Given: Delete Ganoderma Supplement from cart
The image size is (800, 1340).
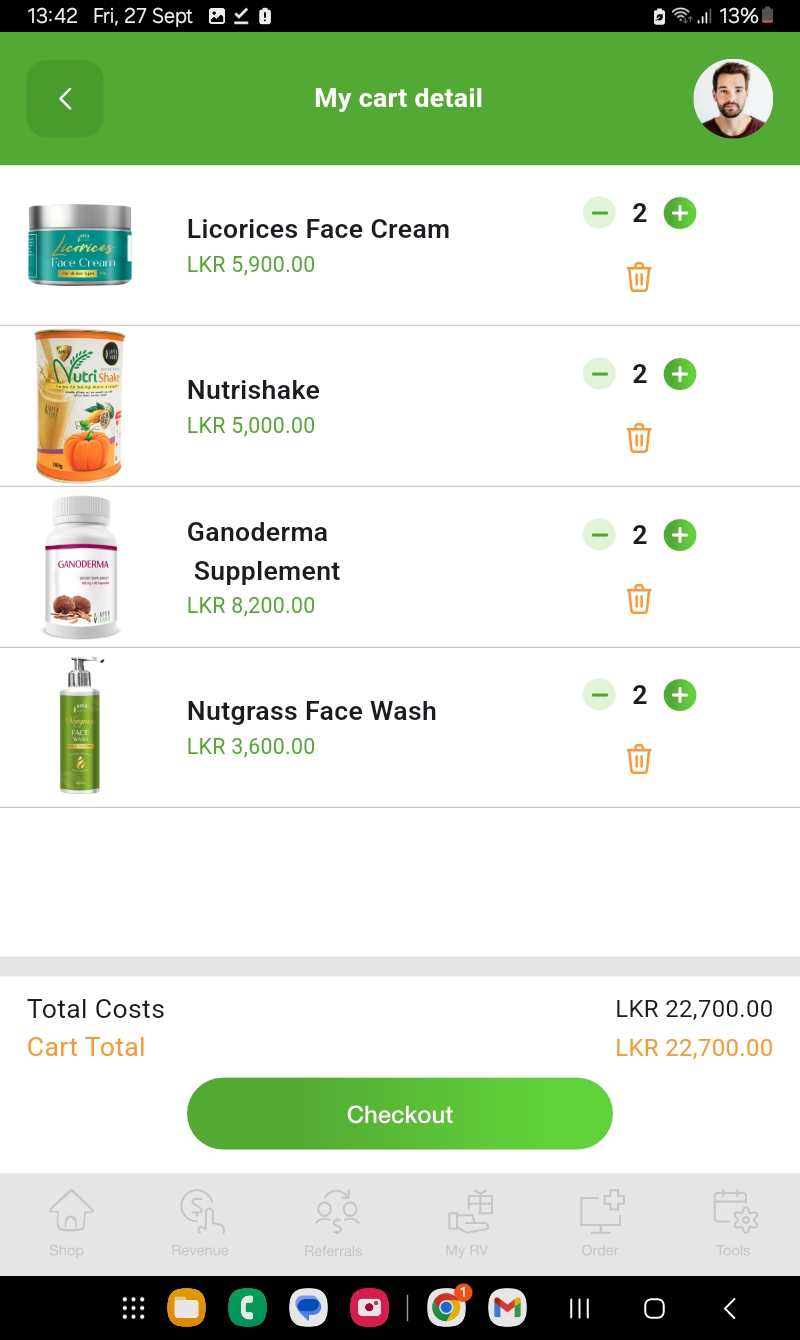Looking at the screenshot, I should [x=639, y=599].
